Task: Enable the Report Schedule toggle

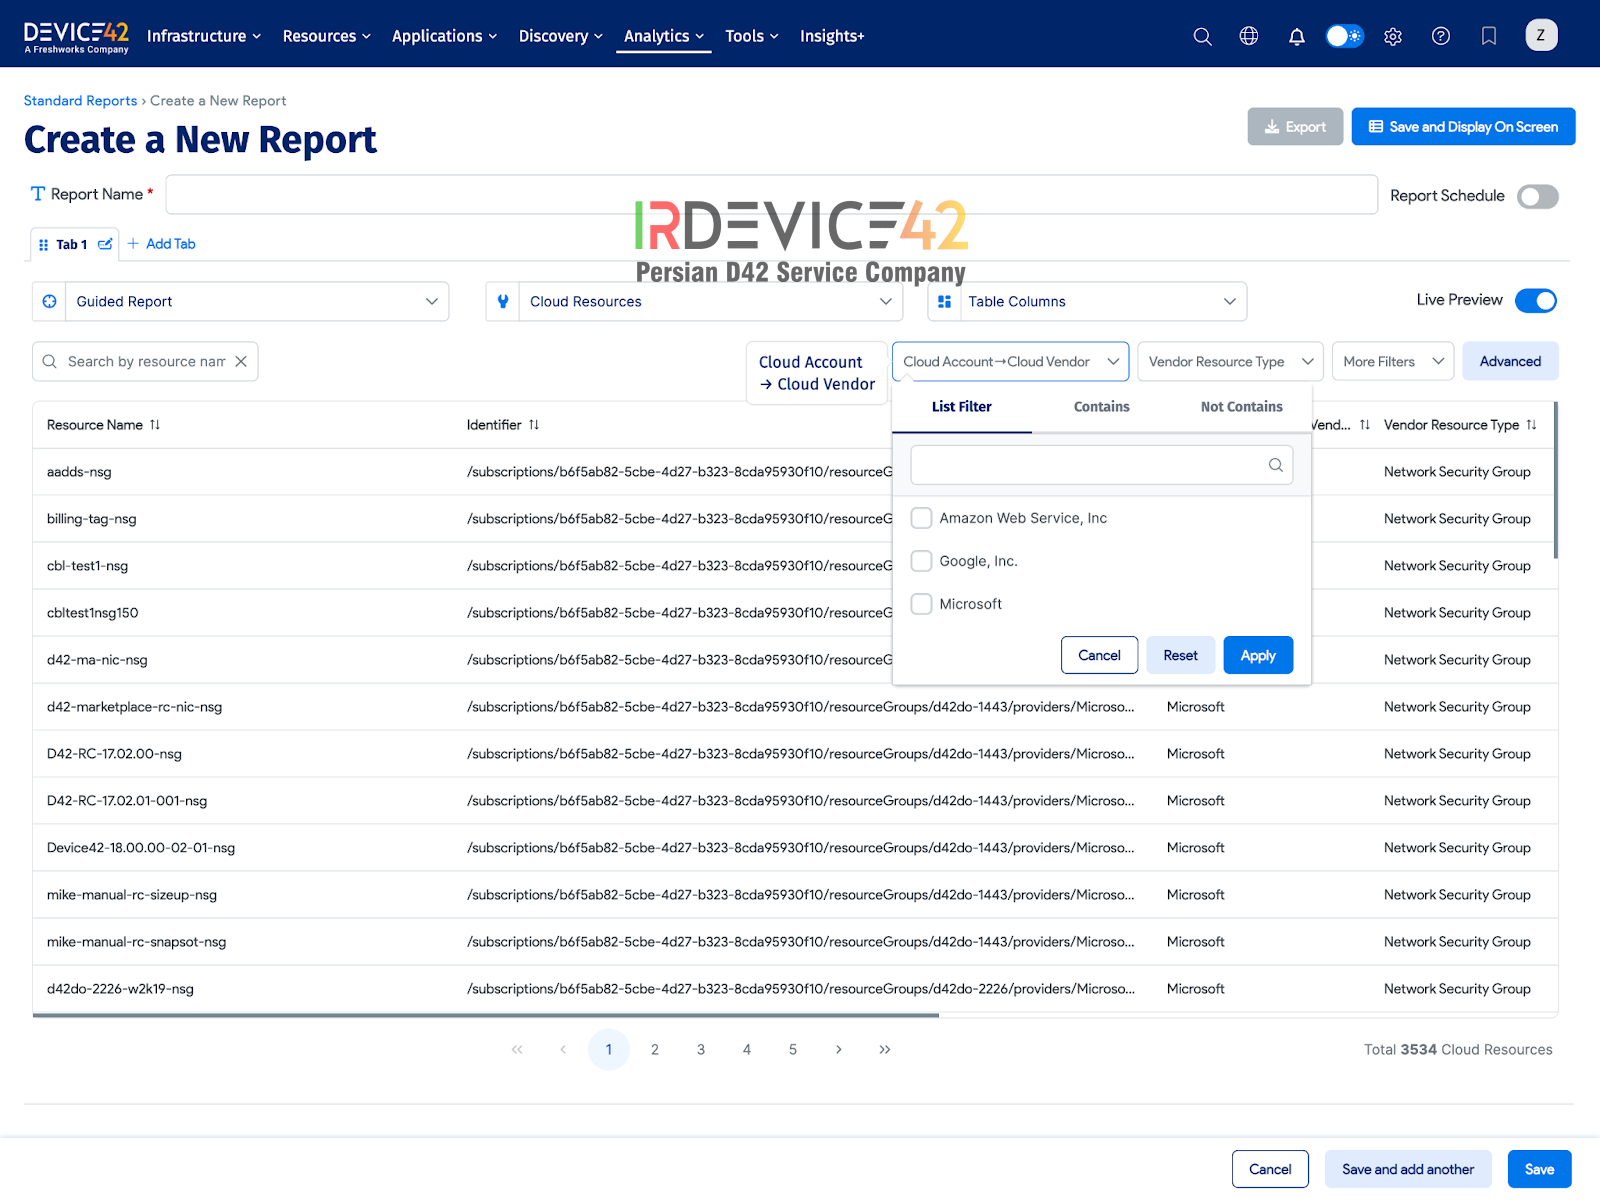Action: coord(1538,196)
